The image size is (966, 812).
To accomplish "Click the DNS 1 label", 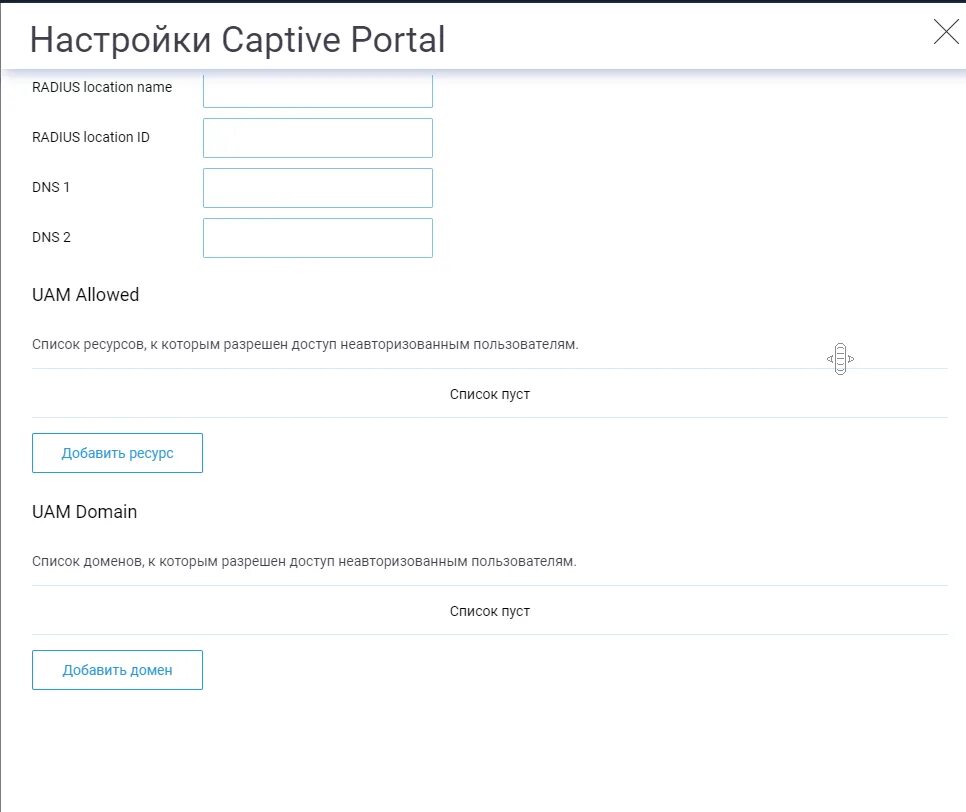I will pos(51,187).
